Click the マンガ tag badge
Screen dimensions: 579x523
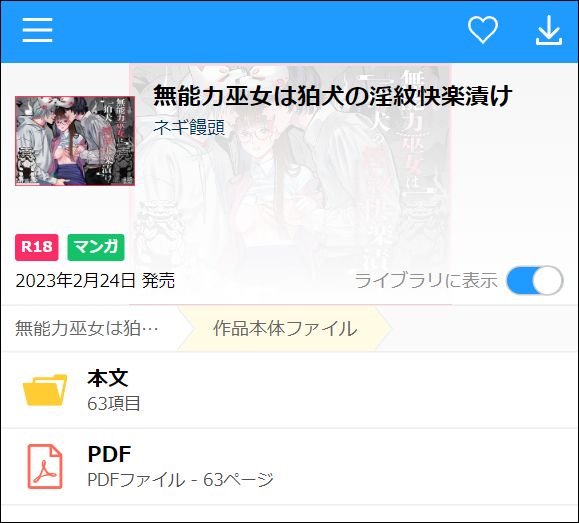[x=96, y=247]
